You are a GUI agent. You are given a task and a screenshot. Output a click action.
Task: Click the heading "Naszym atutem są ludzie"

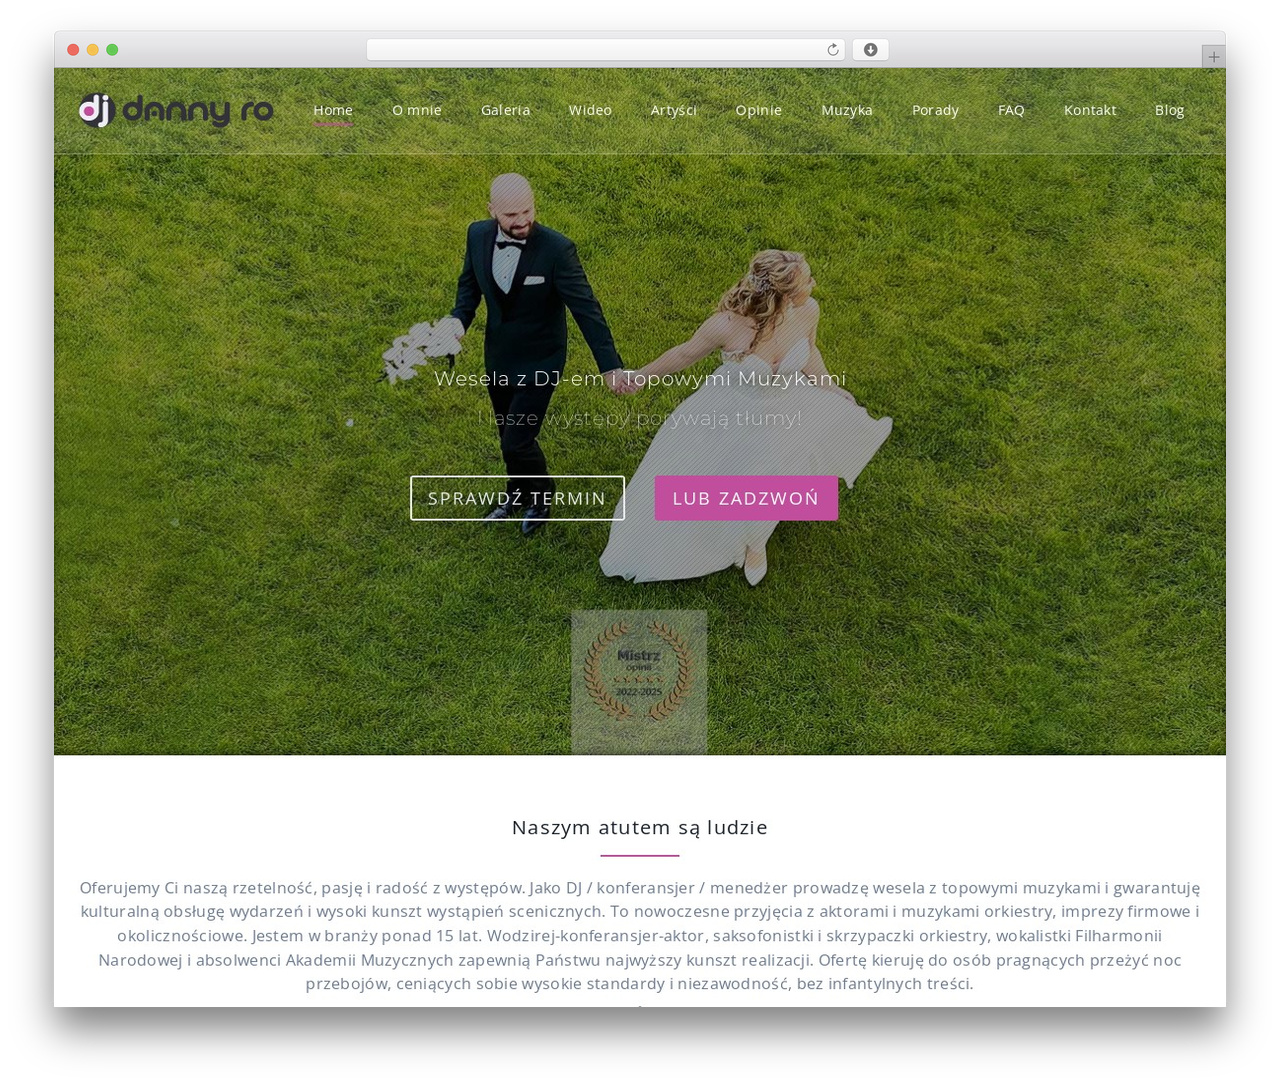coord(640,827)
